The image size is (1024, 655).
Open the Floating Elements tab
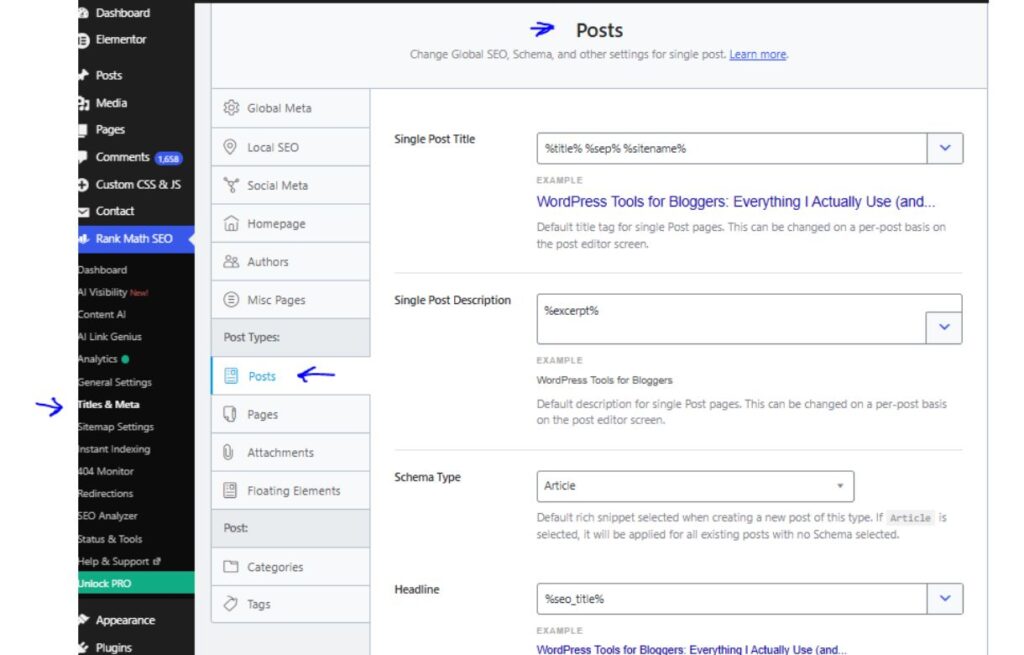coord(291,490)
